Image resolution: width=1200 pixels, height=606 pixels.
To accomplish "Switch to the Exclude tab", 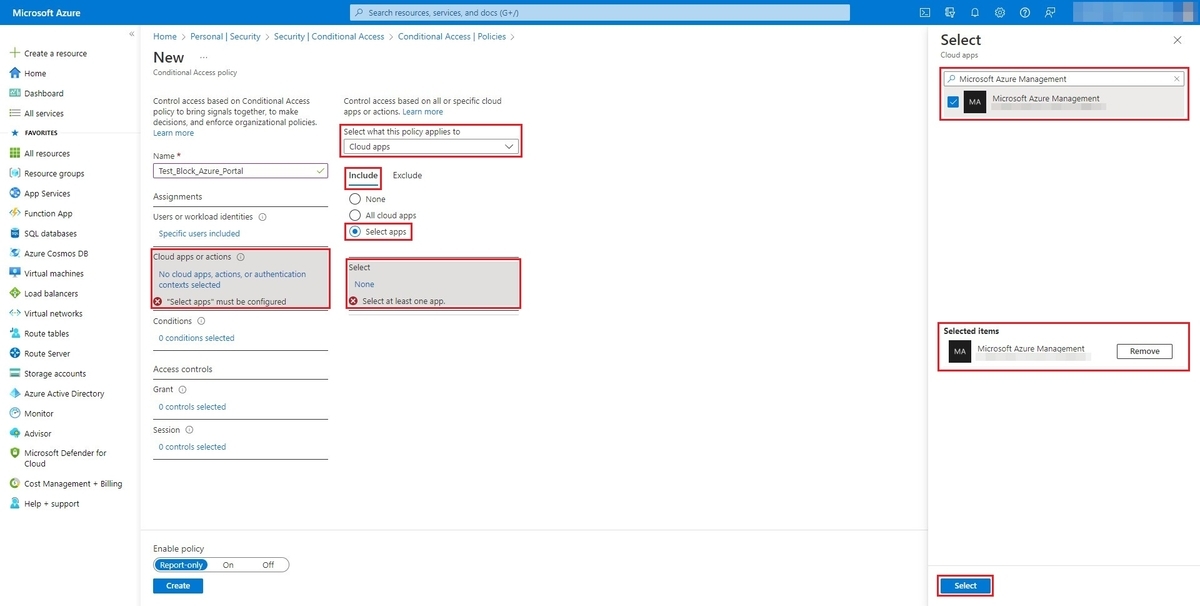I will click(407, 175).
